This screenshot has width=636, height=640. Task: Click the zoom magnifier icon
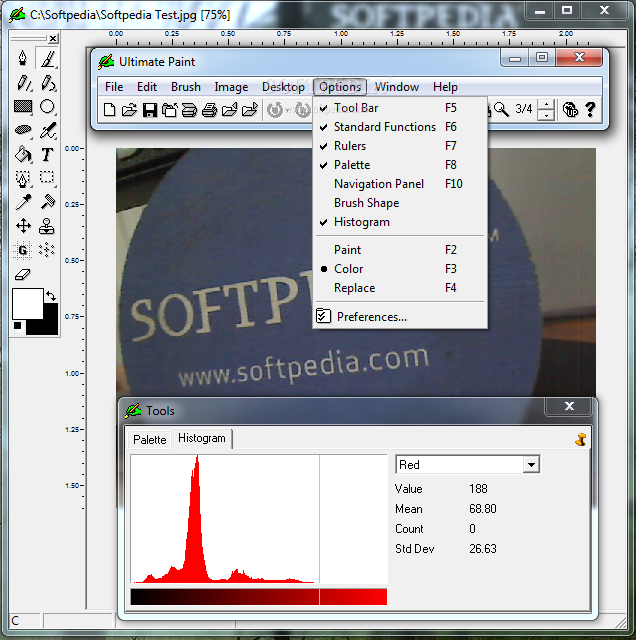(501, 109)
